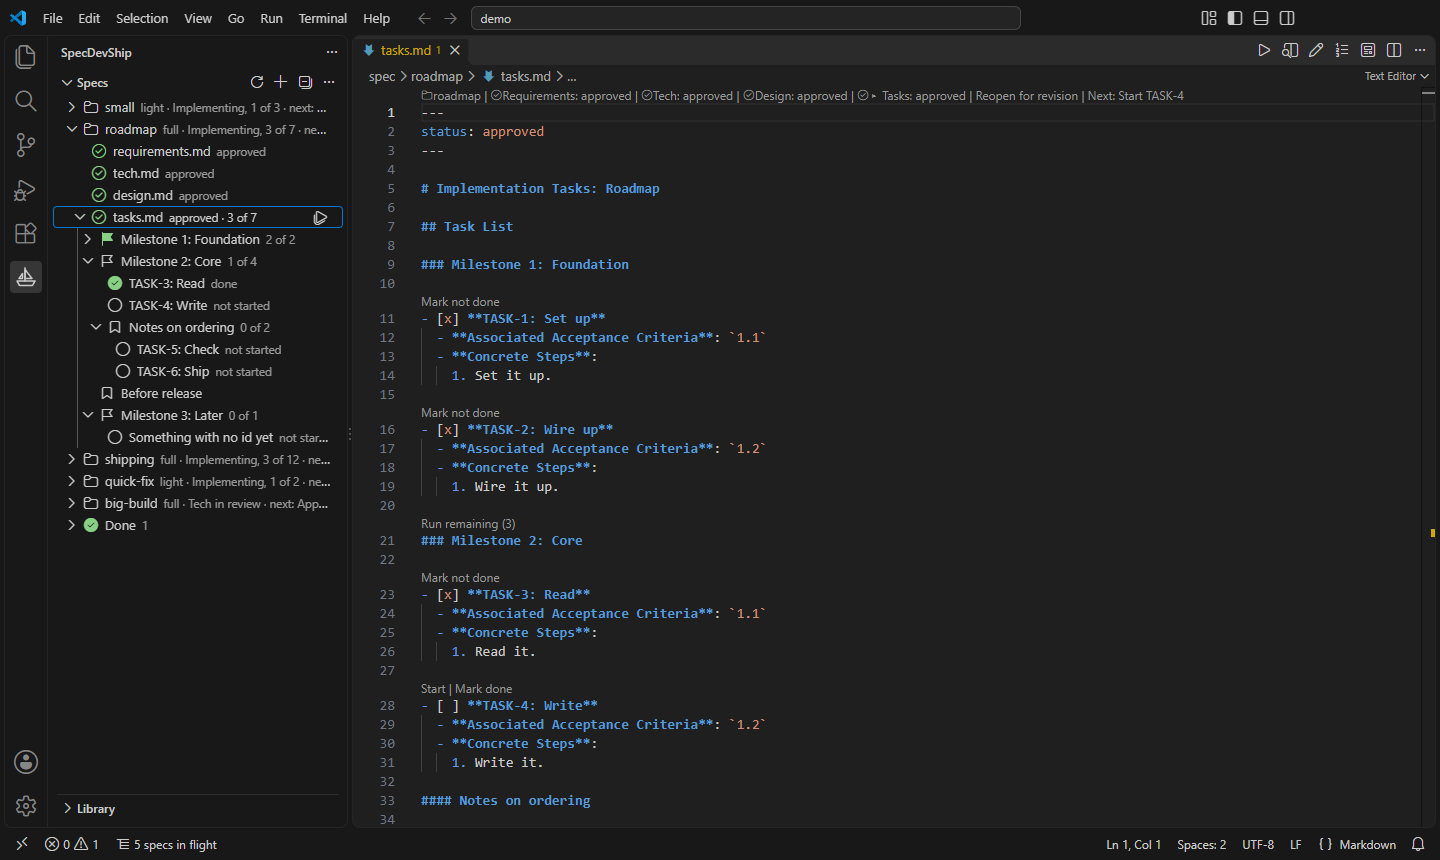
Task: Select the tasks.md editor tab
Action: 411,50
